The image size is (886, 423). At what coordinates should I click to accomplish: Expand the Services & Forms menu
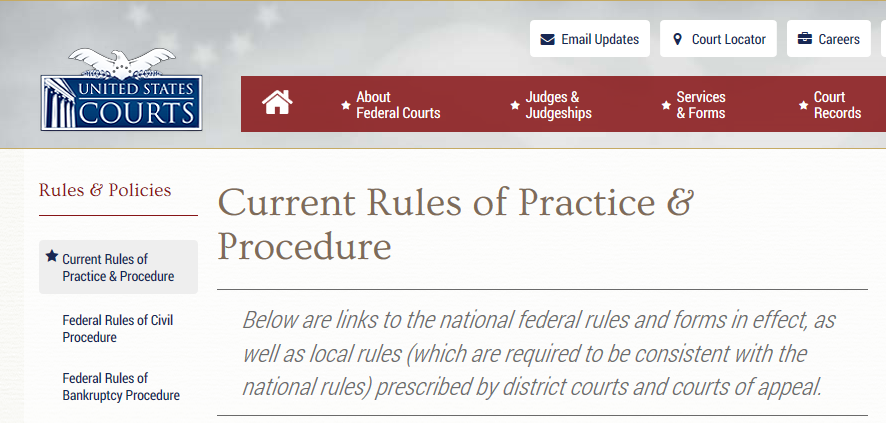click(x=701, y=104)
